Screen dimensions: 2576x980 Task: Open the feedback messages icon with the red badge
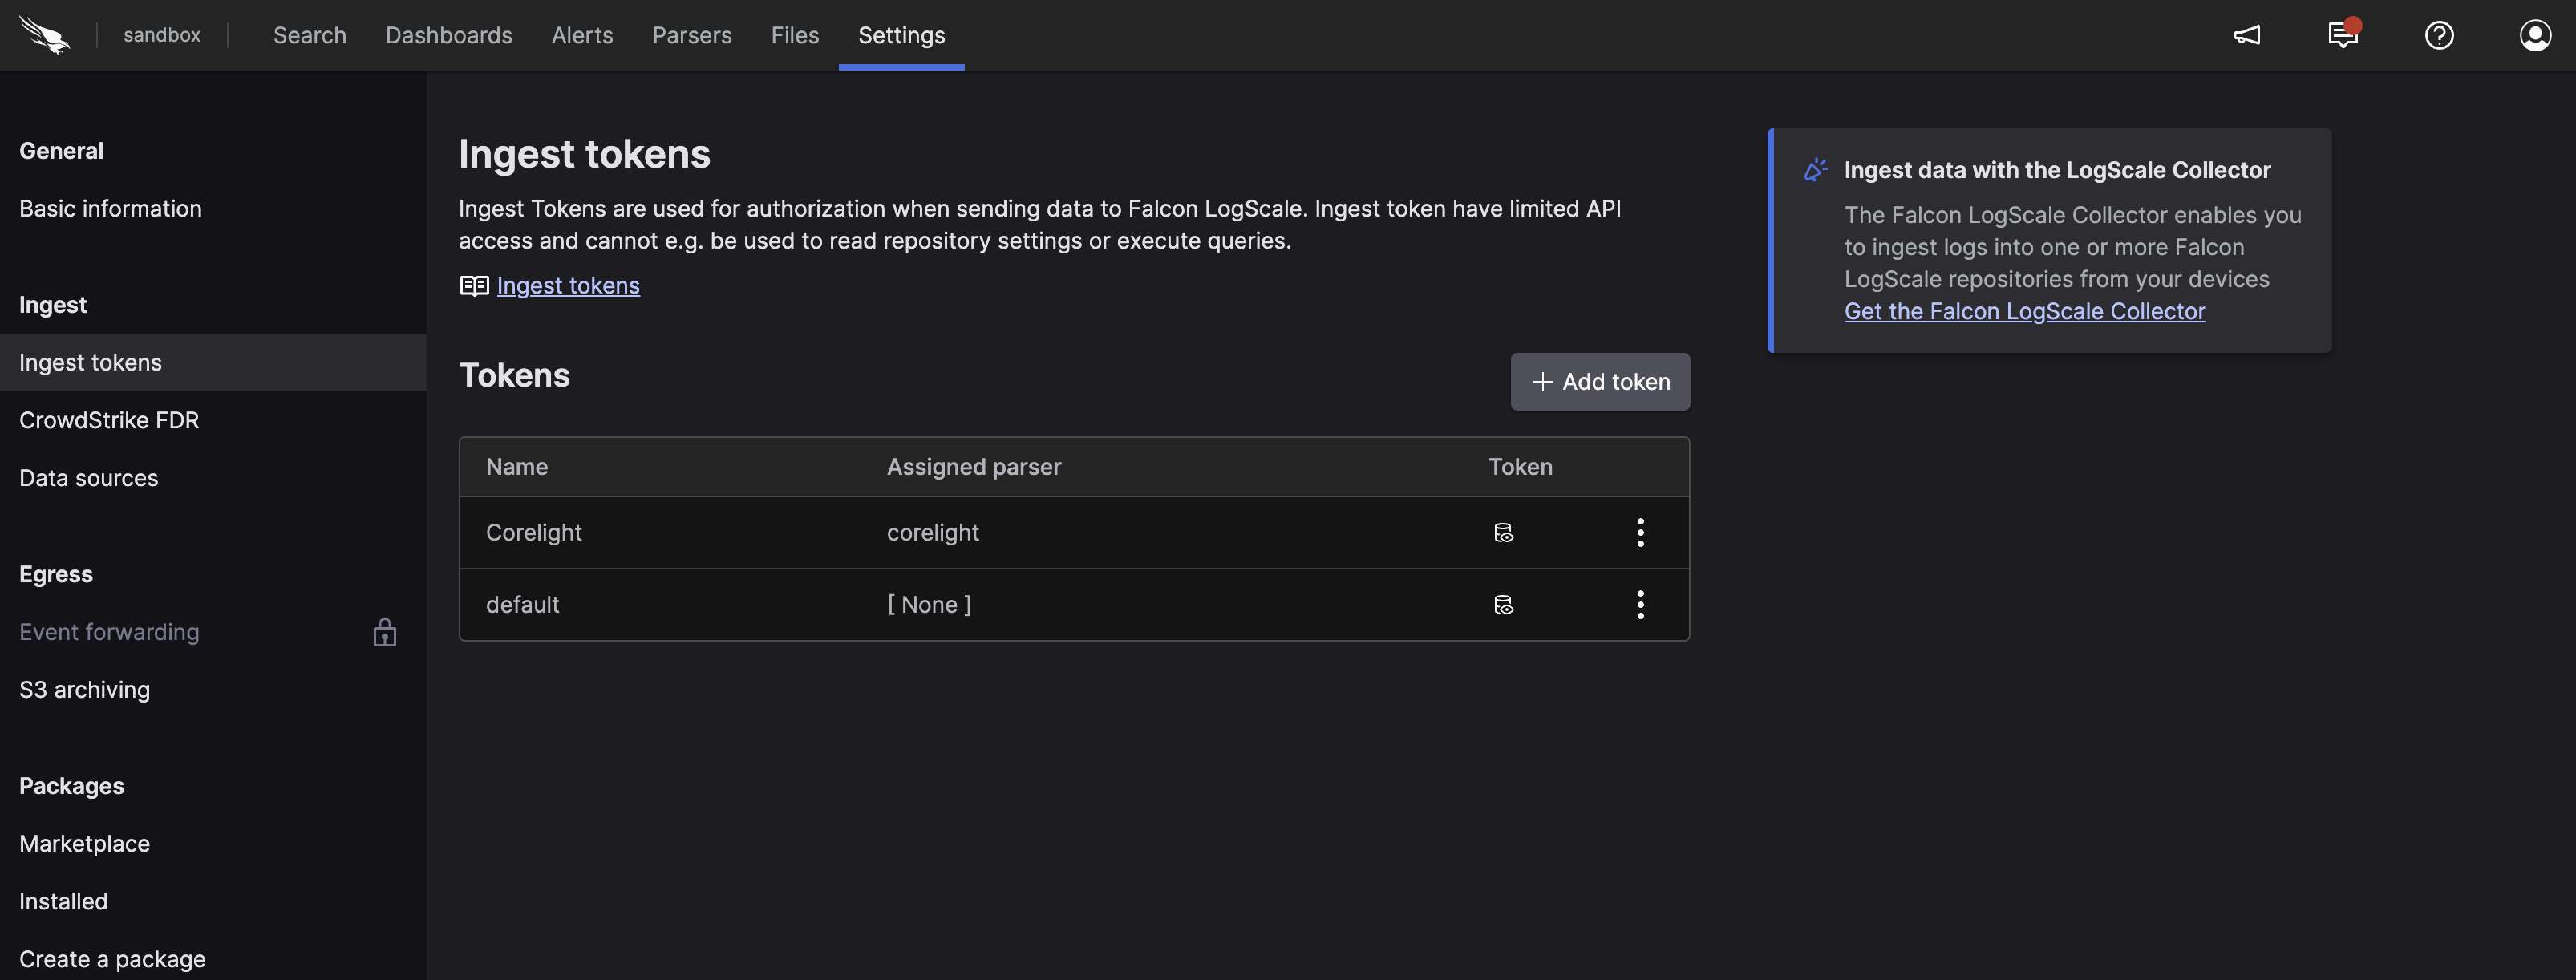(x=2342, y=36)
